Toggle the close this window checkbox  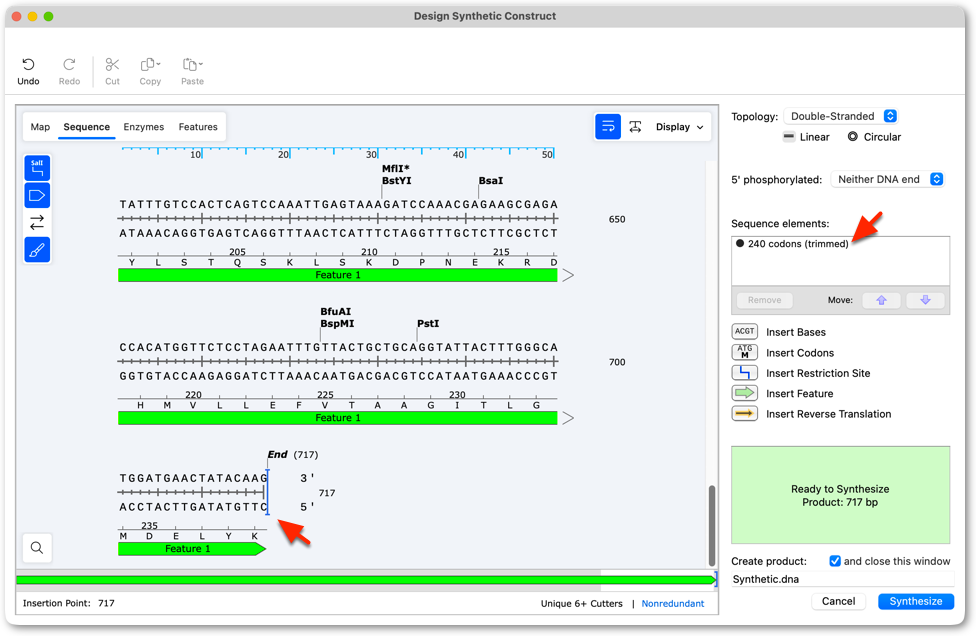coord(835,561)
